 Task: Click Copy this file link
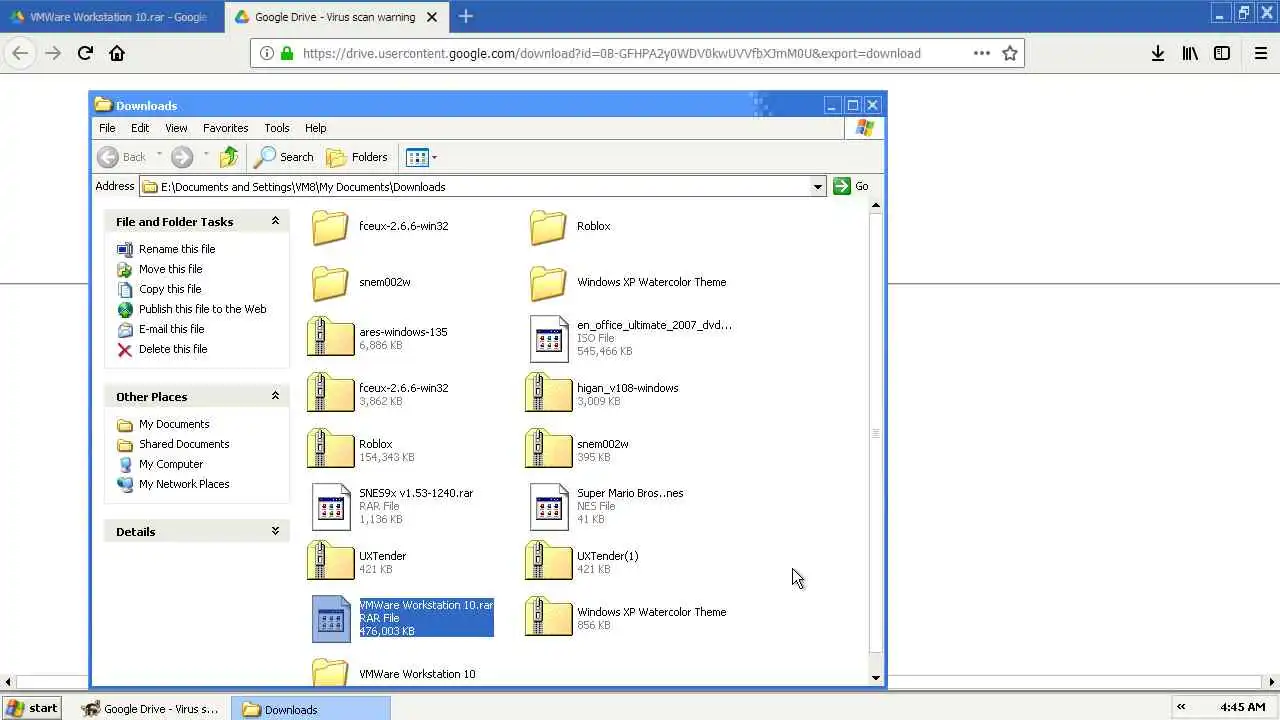[x=170, y=289]
